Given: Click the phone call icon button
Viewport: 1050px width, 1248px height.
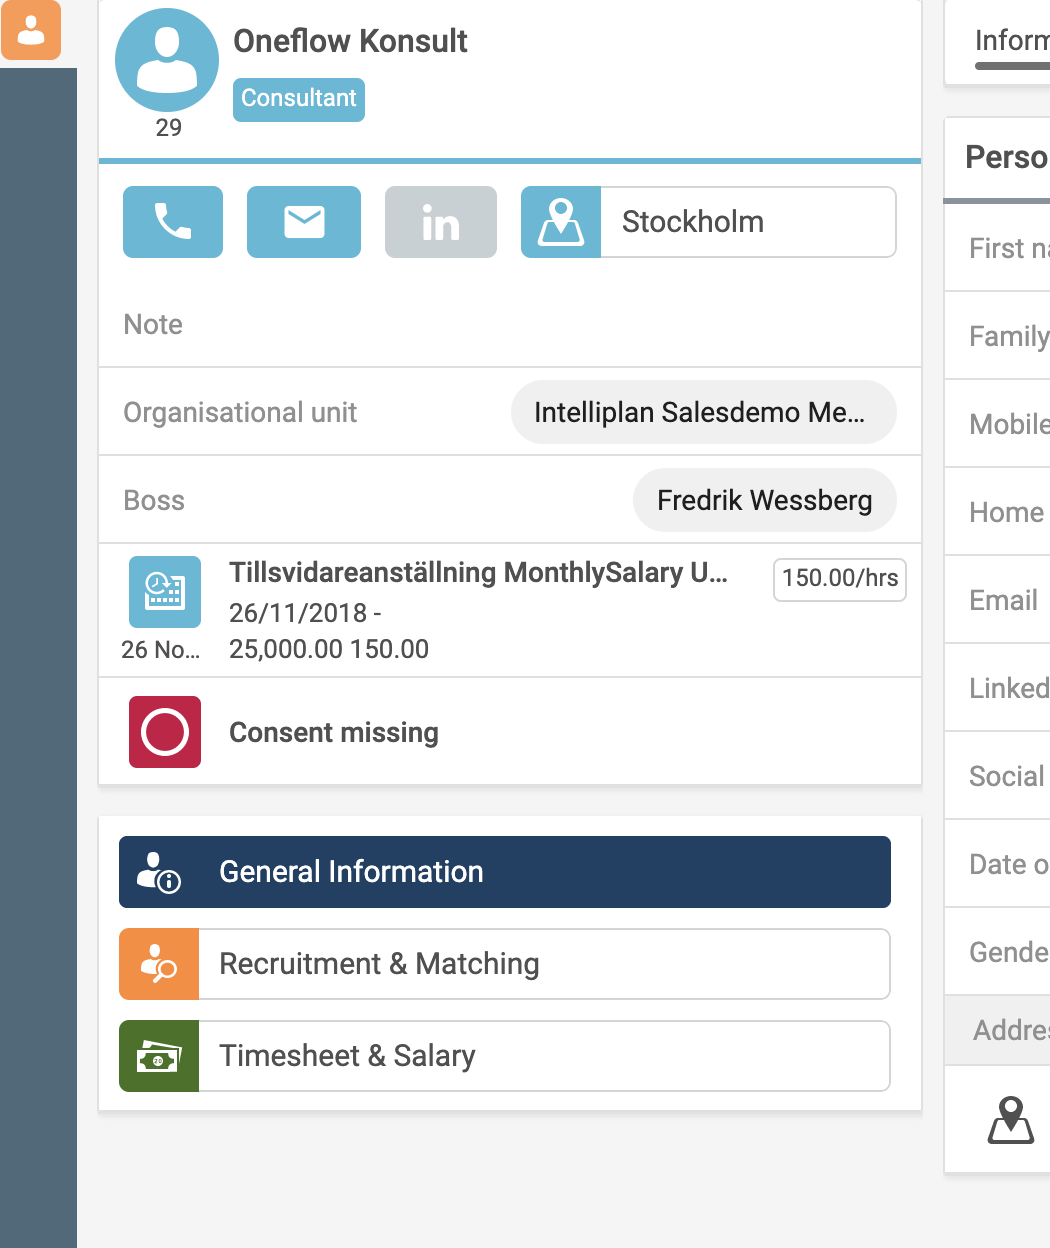Looking at the screenshot, I should click(173, 222).
